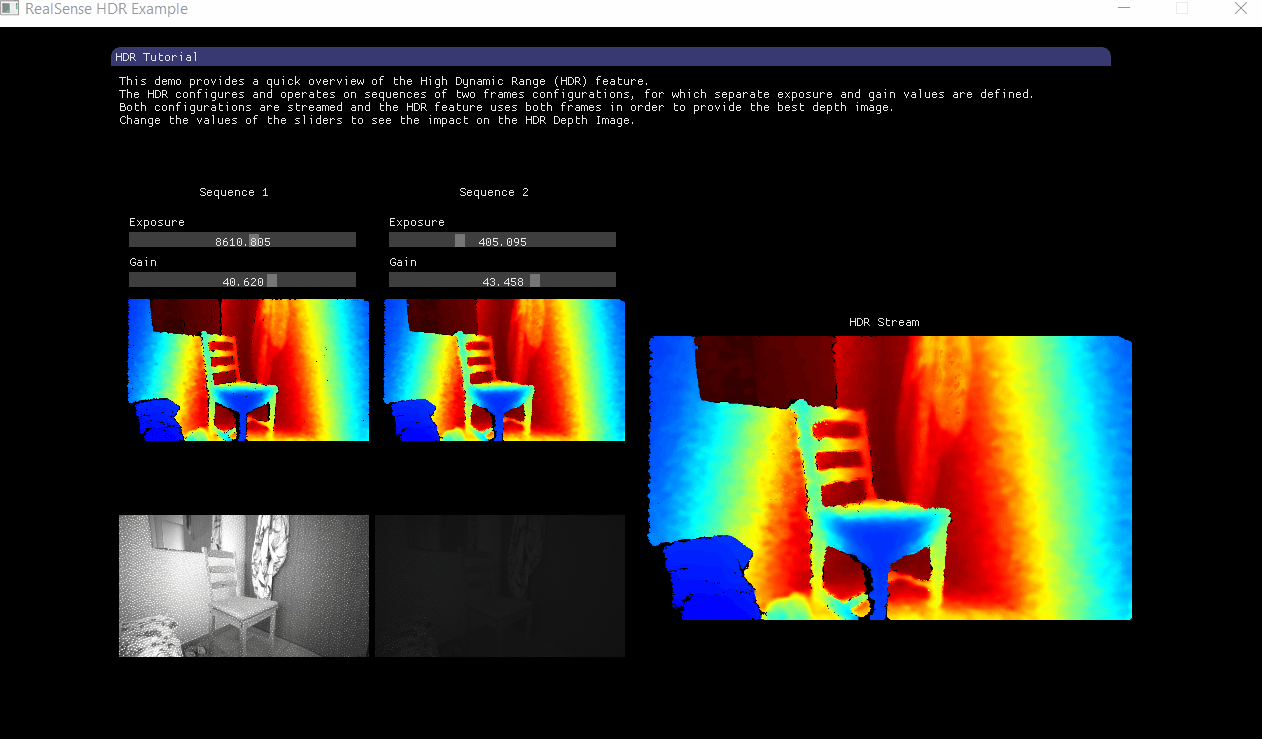The image size is (1262, 739).
Task: Click the bright infrared chair image
Action: [244, 586]
